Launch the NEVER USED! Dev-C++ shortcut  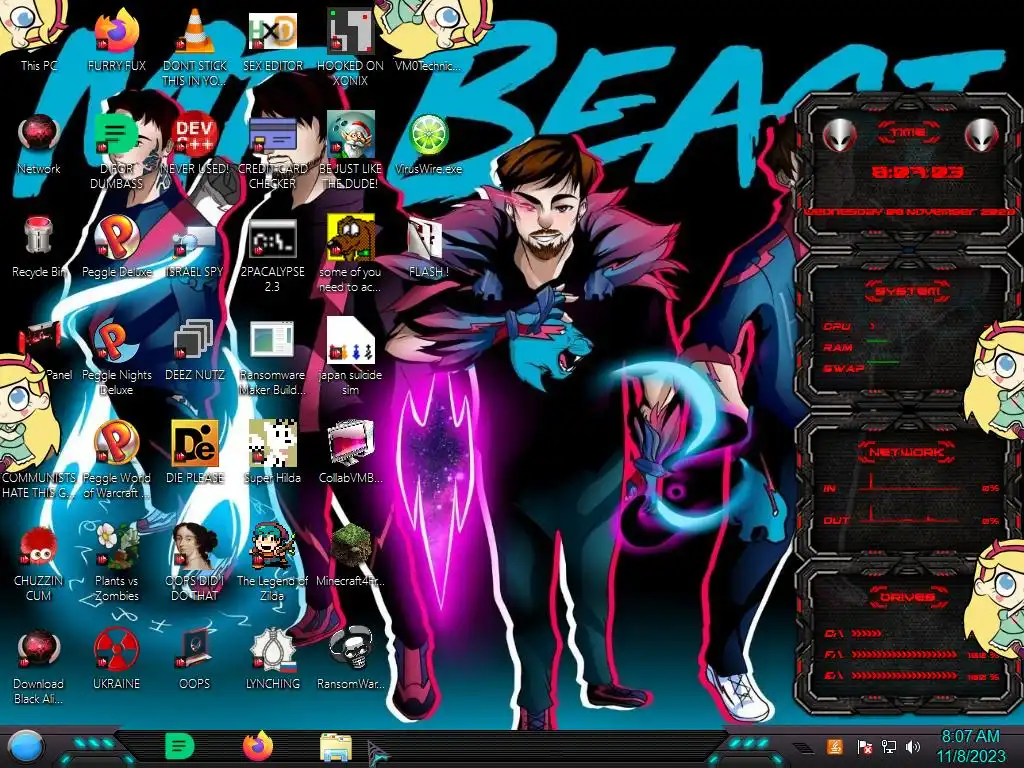click(195, 140)
